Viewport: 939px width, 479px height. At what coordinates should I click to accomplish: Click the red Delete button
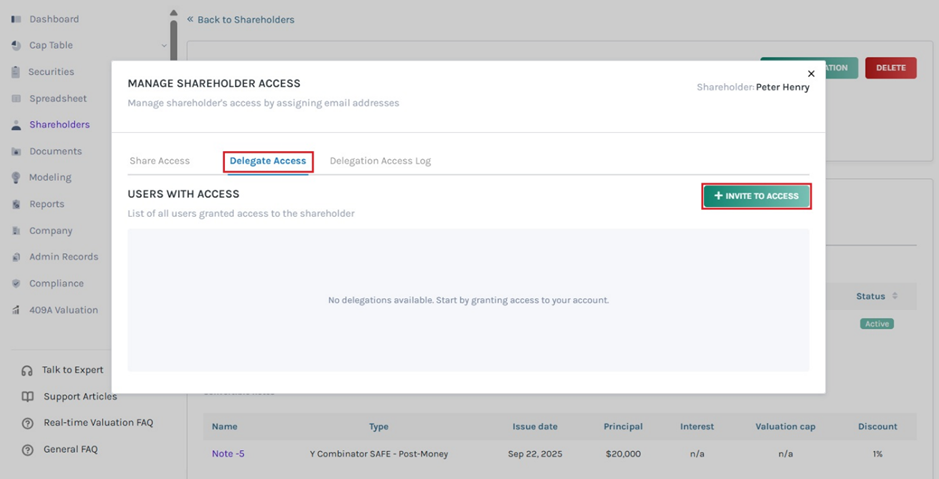(x=890, y=68)
